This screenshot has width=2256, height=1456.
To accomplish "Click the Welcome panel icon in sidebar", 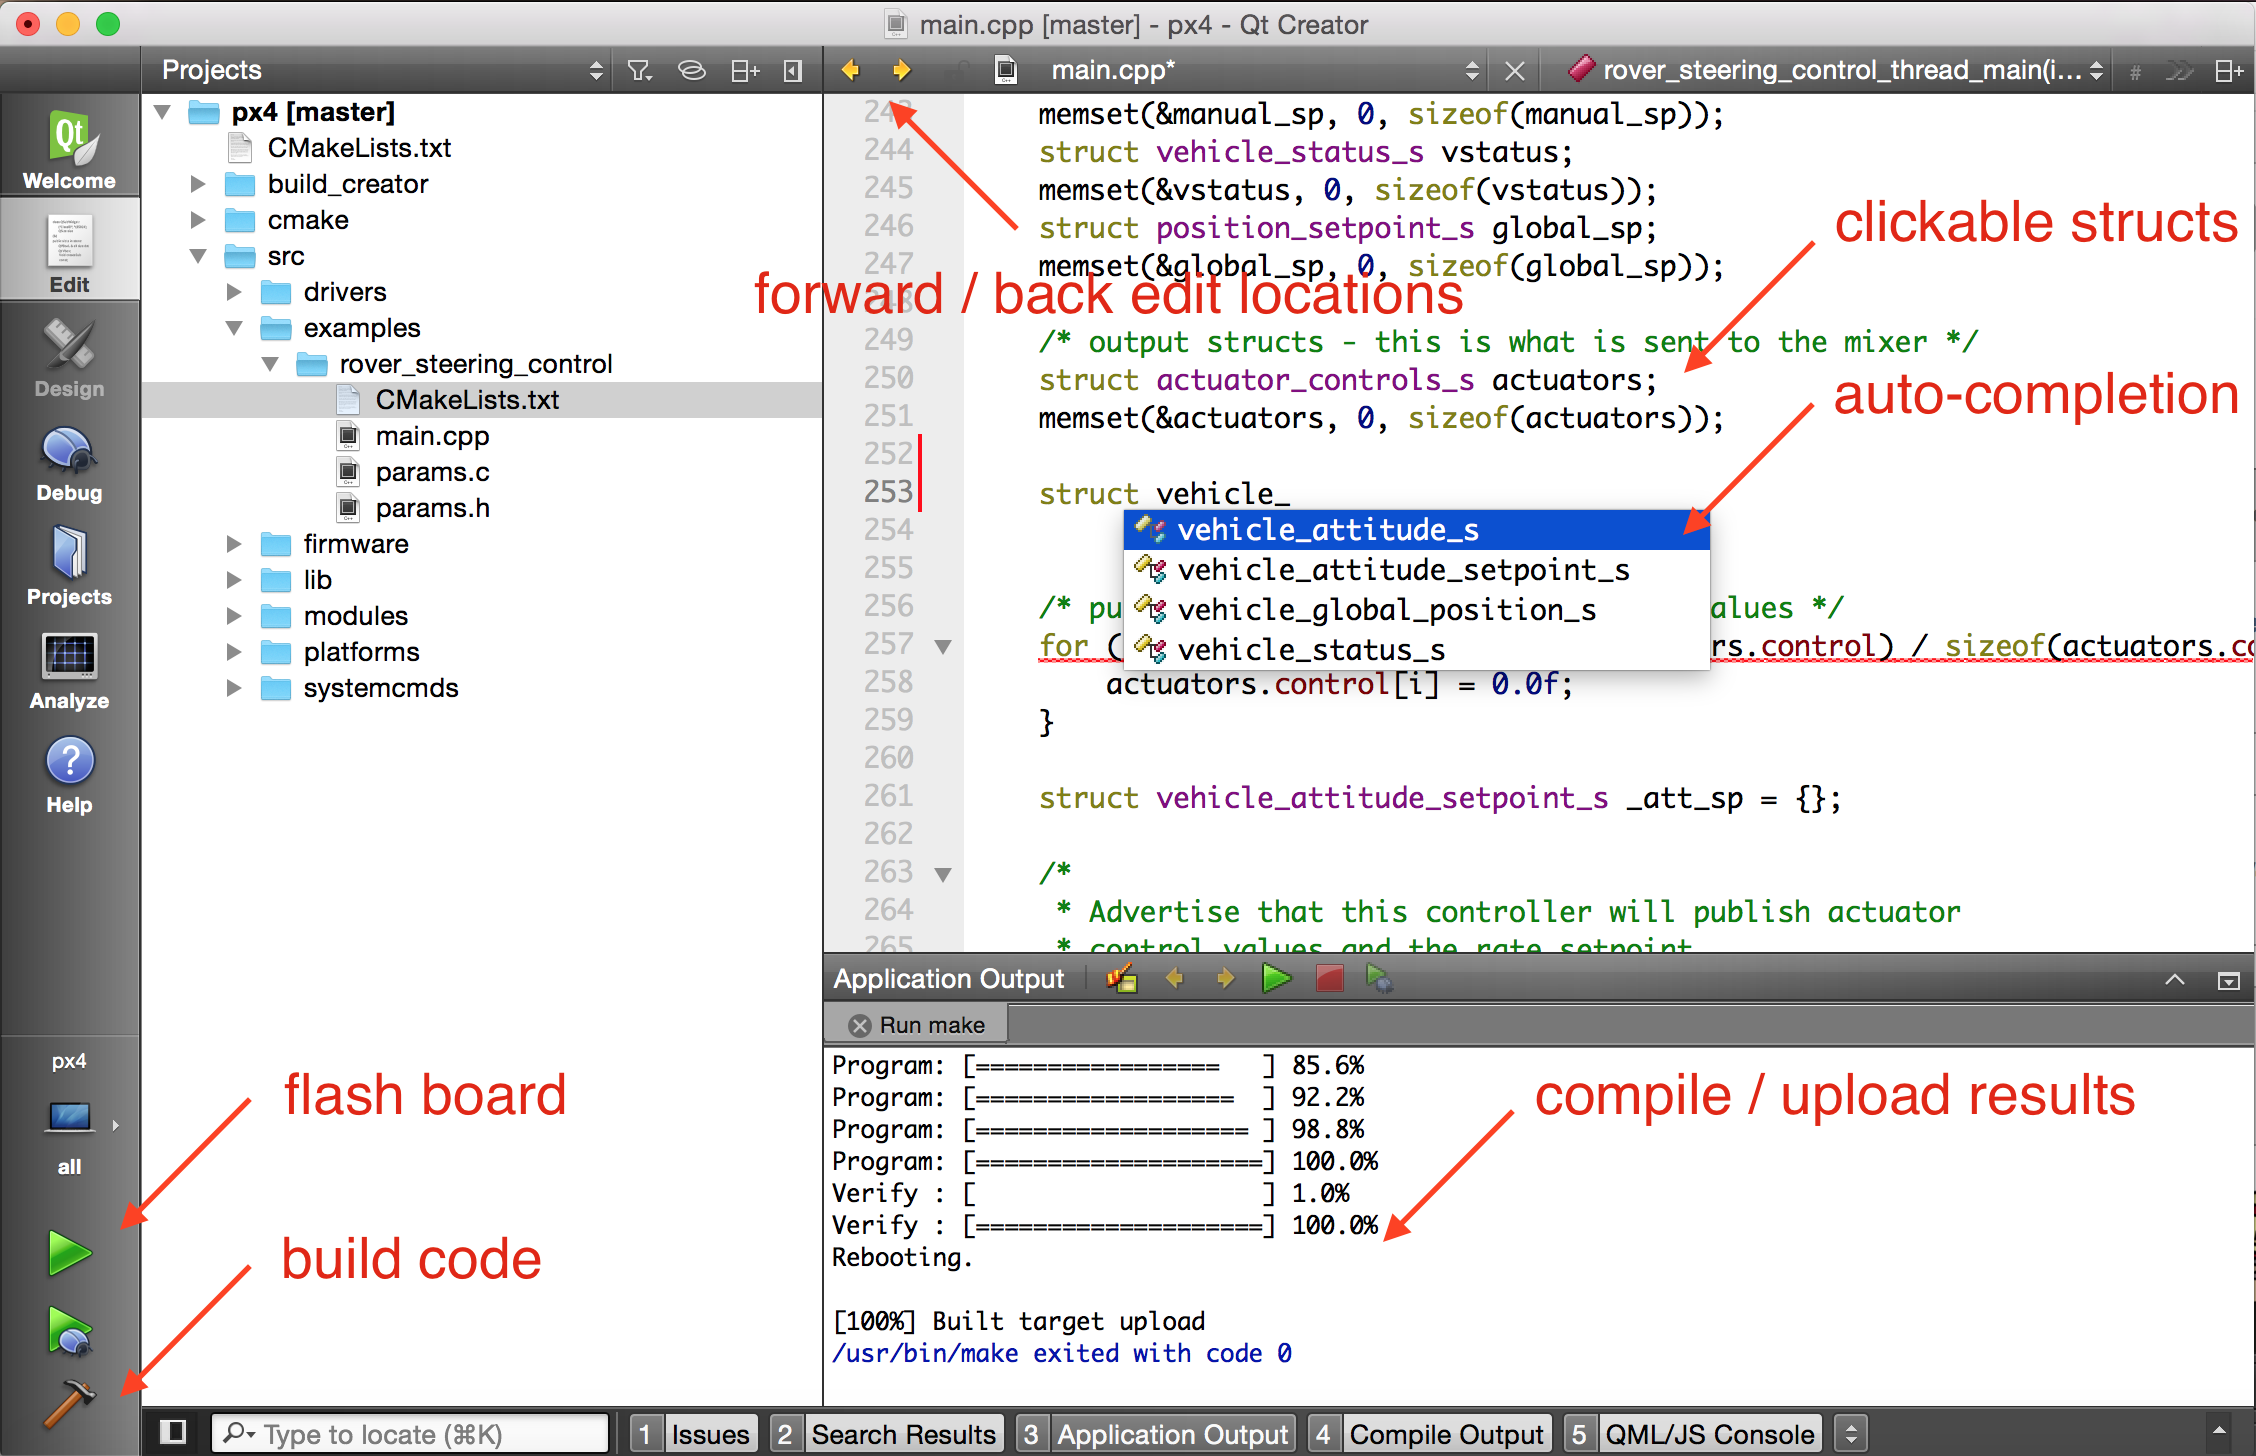I will [x=66, y=145].
